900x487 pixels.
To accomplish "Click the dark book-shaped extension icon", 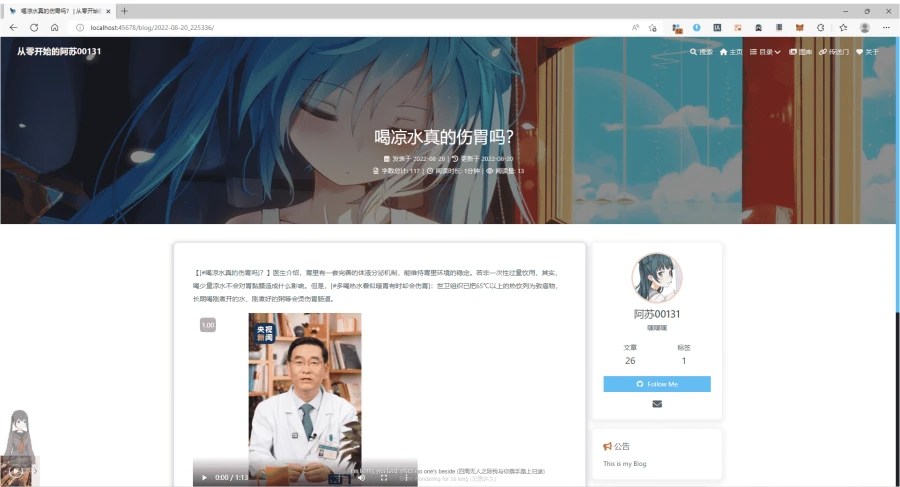I will [x=779, y=28].
